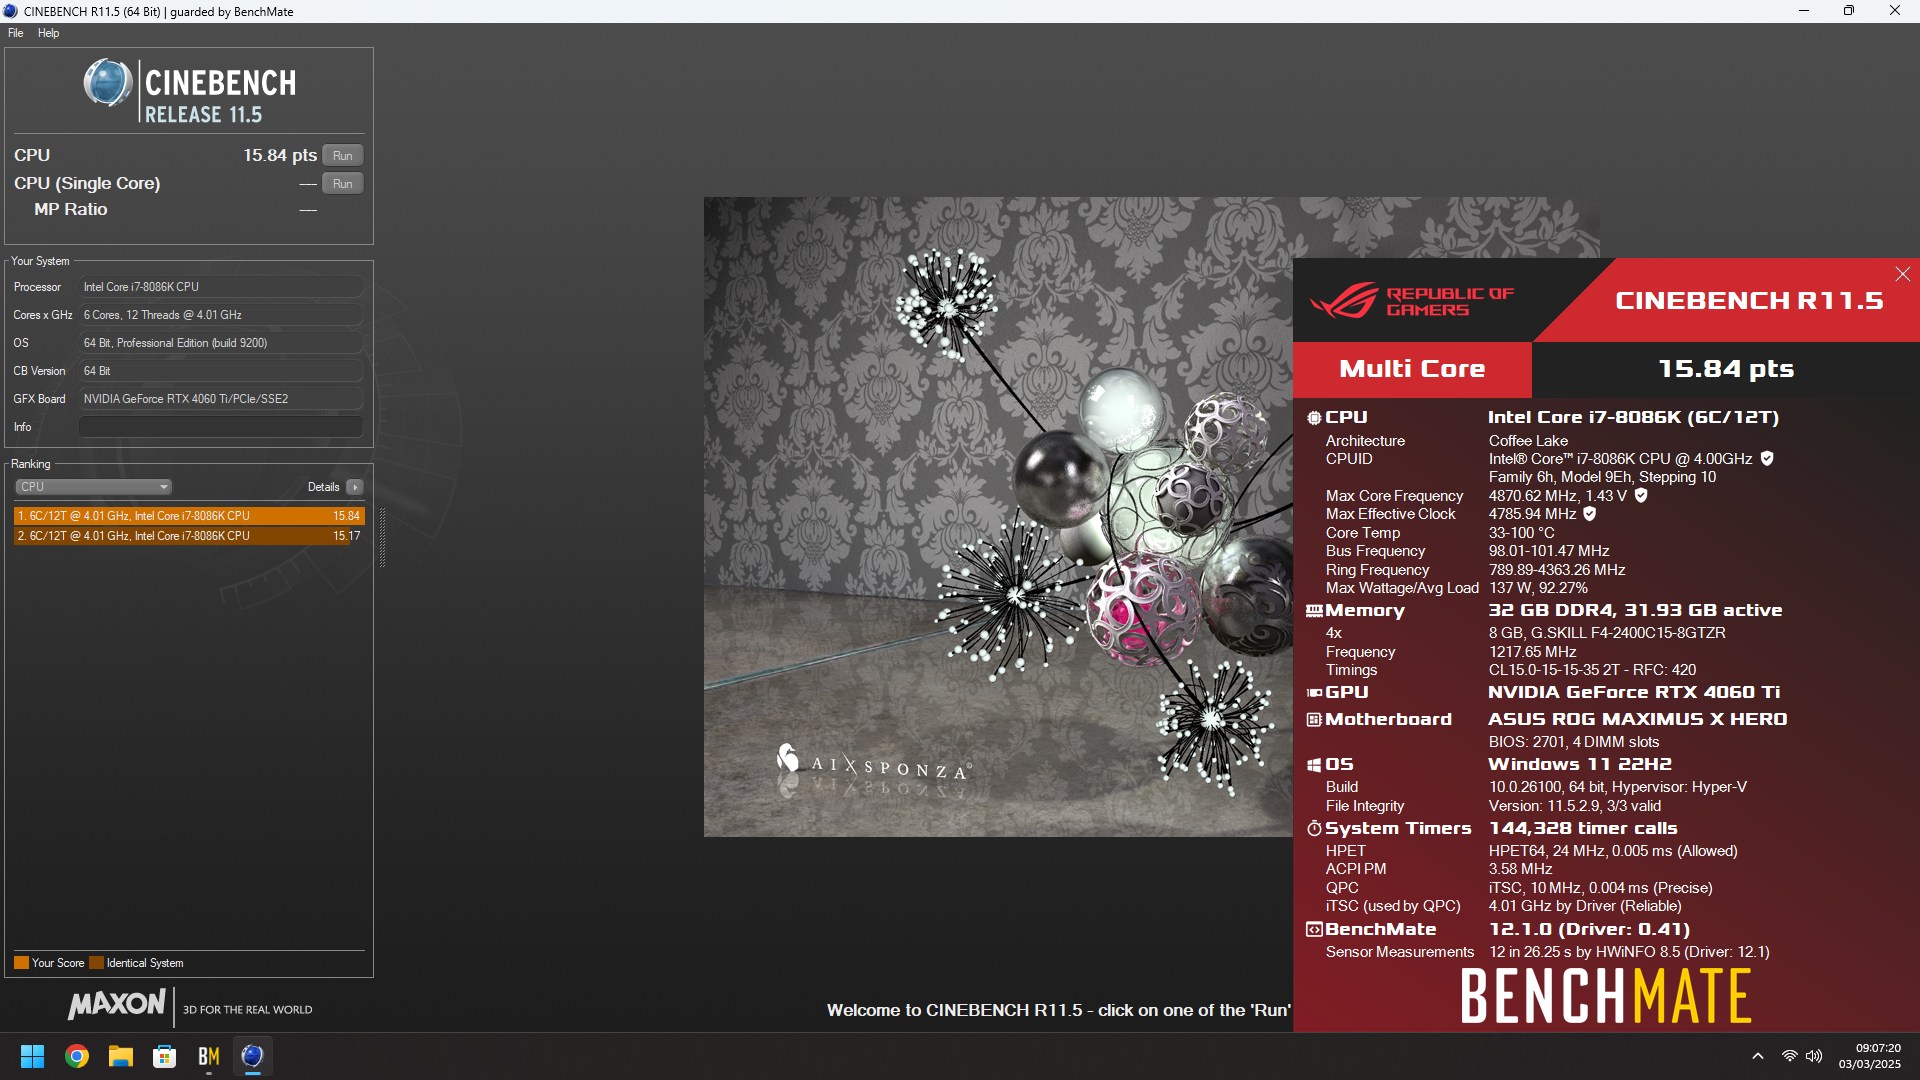The width and height of the screenshot is (1920, 1080).
Task: Click the Motherboard icon in BenchMate panel
Action: pos(1314,720)
